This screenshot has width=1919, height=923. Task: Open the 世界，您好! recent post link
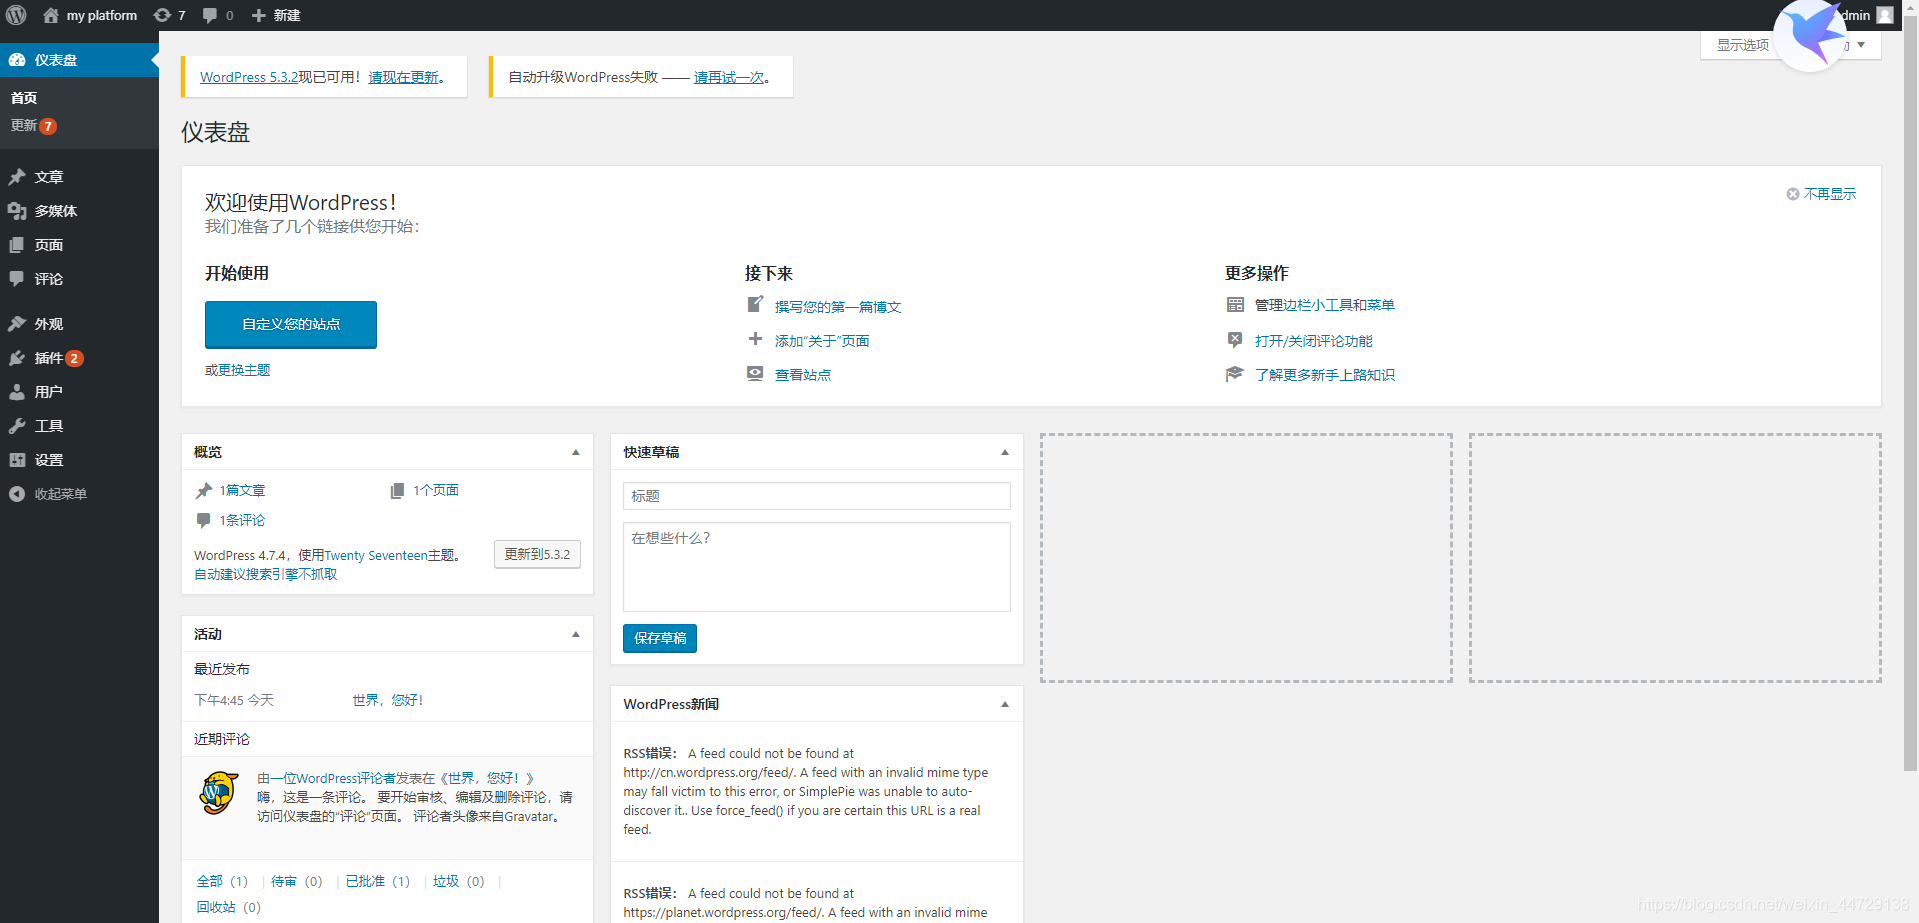(388, 700)
